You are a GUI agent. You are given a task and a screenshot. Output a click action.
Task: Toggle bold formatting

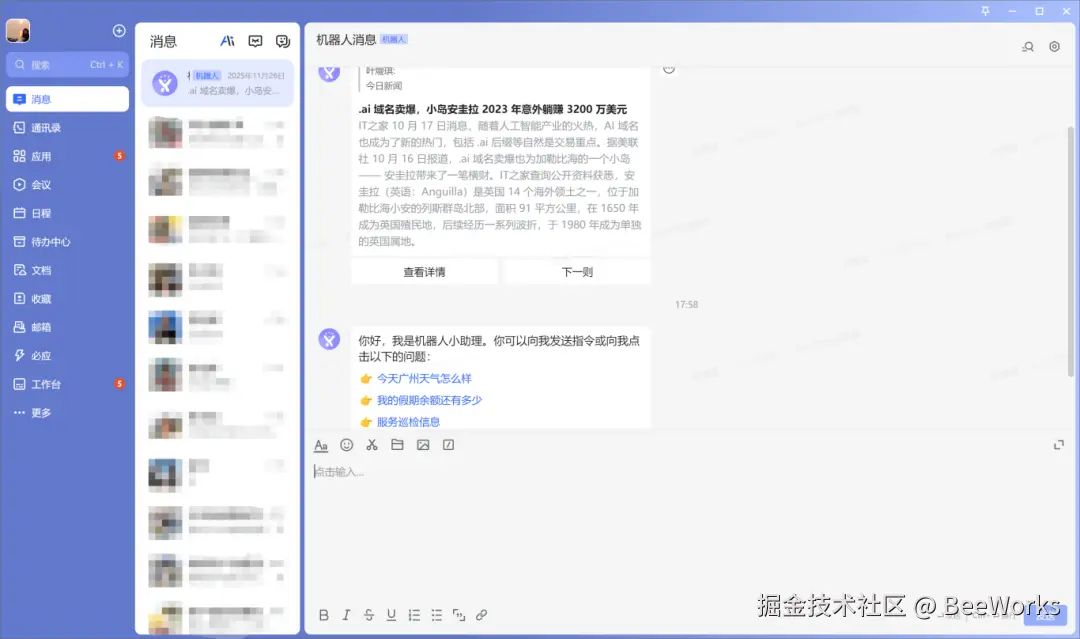(x=323, y=615)
